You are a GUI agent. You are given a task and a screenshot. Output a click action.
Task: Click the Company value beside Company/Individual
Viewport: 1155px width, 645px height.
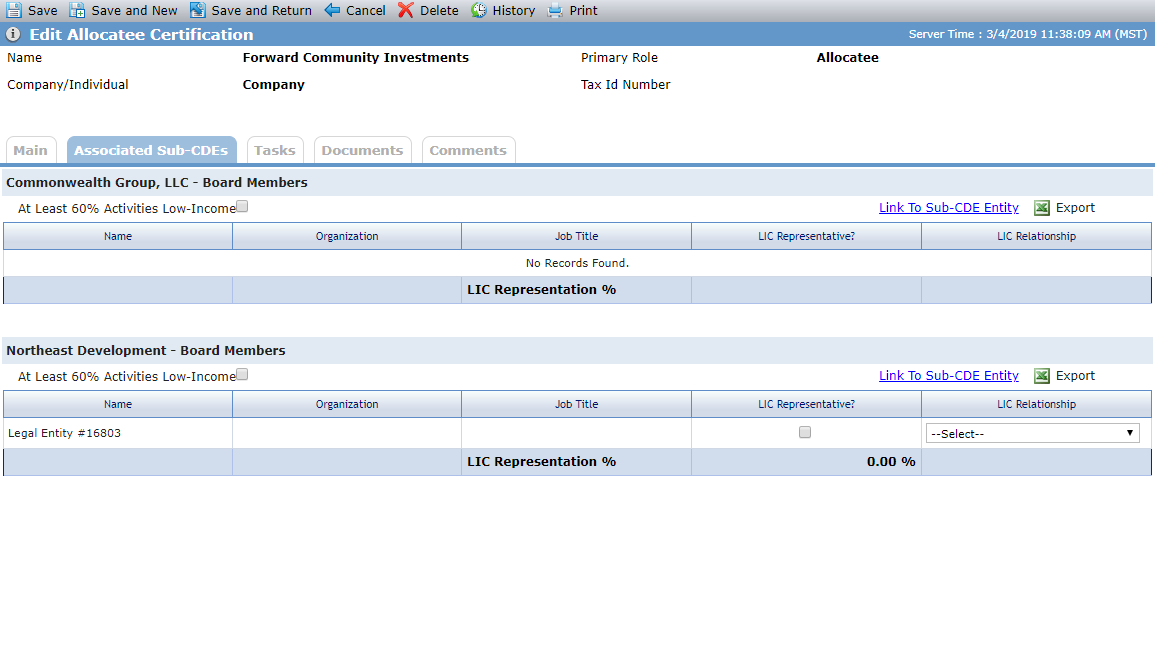click(273, 85)
